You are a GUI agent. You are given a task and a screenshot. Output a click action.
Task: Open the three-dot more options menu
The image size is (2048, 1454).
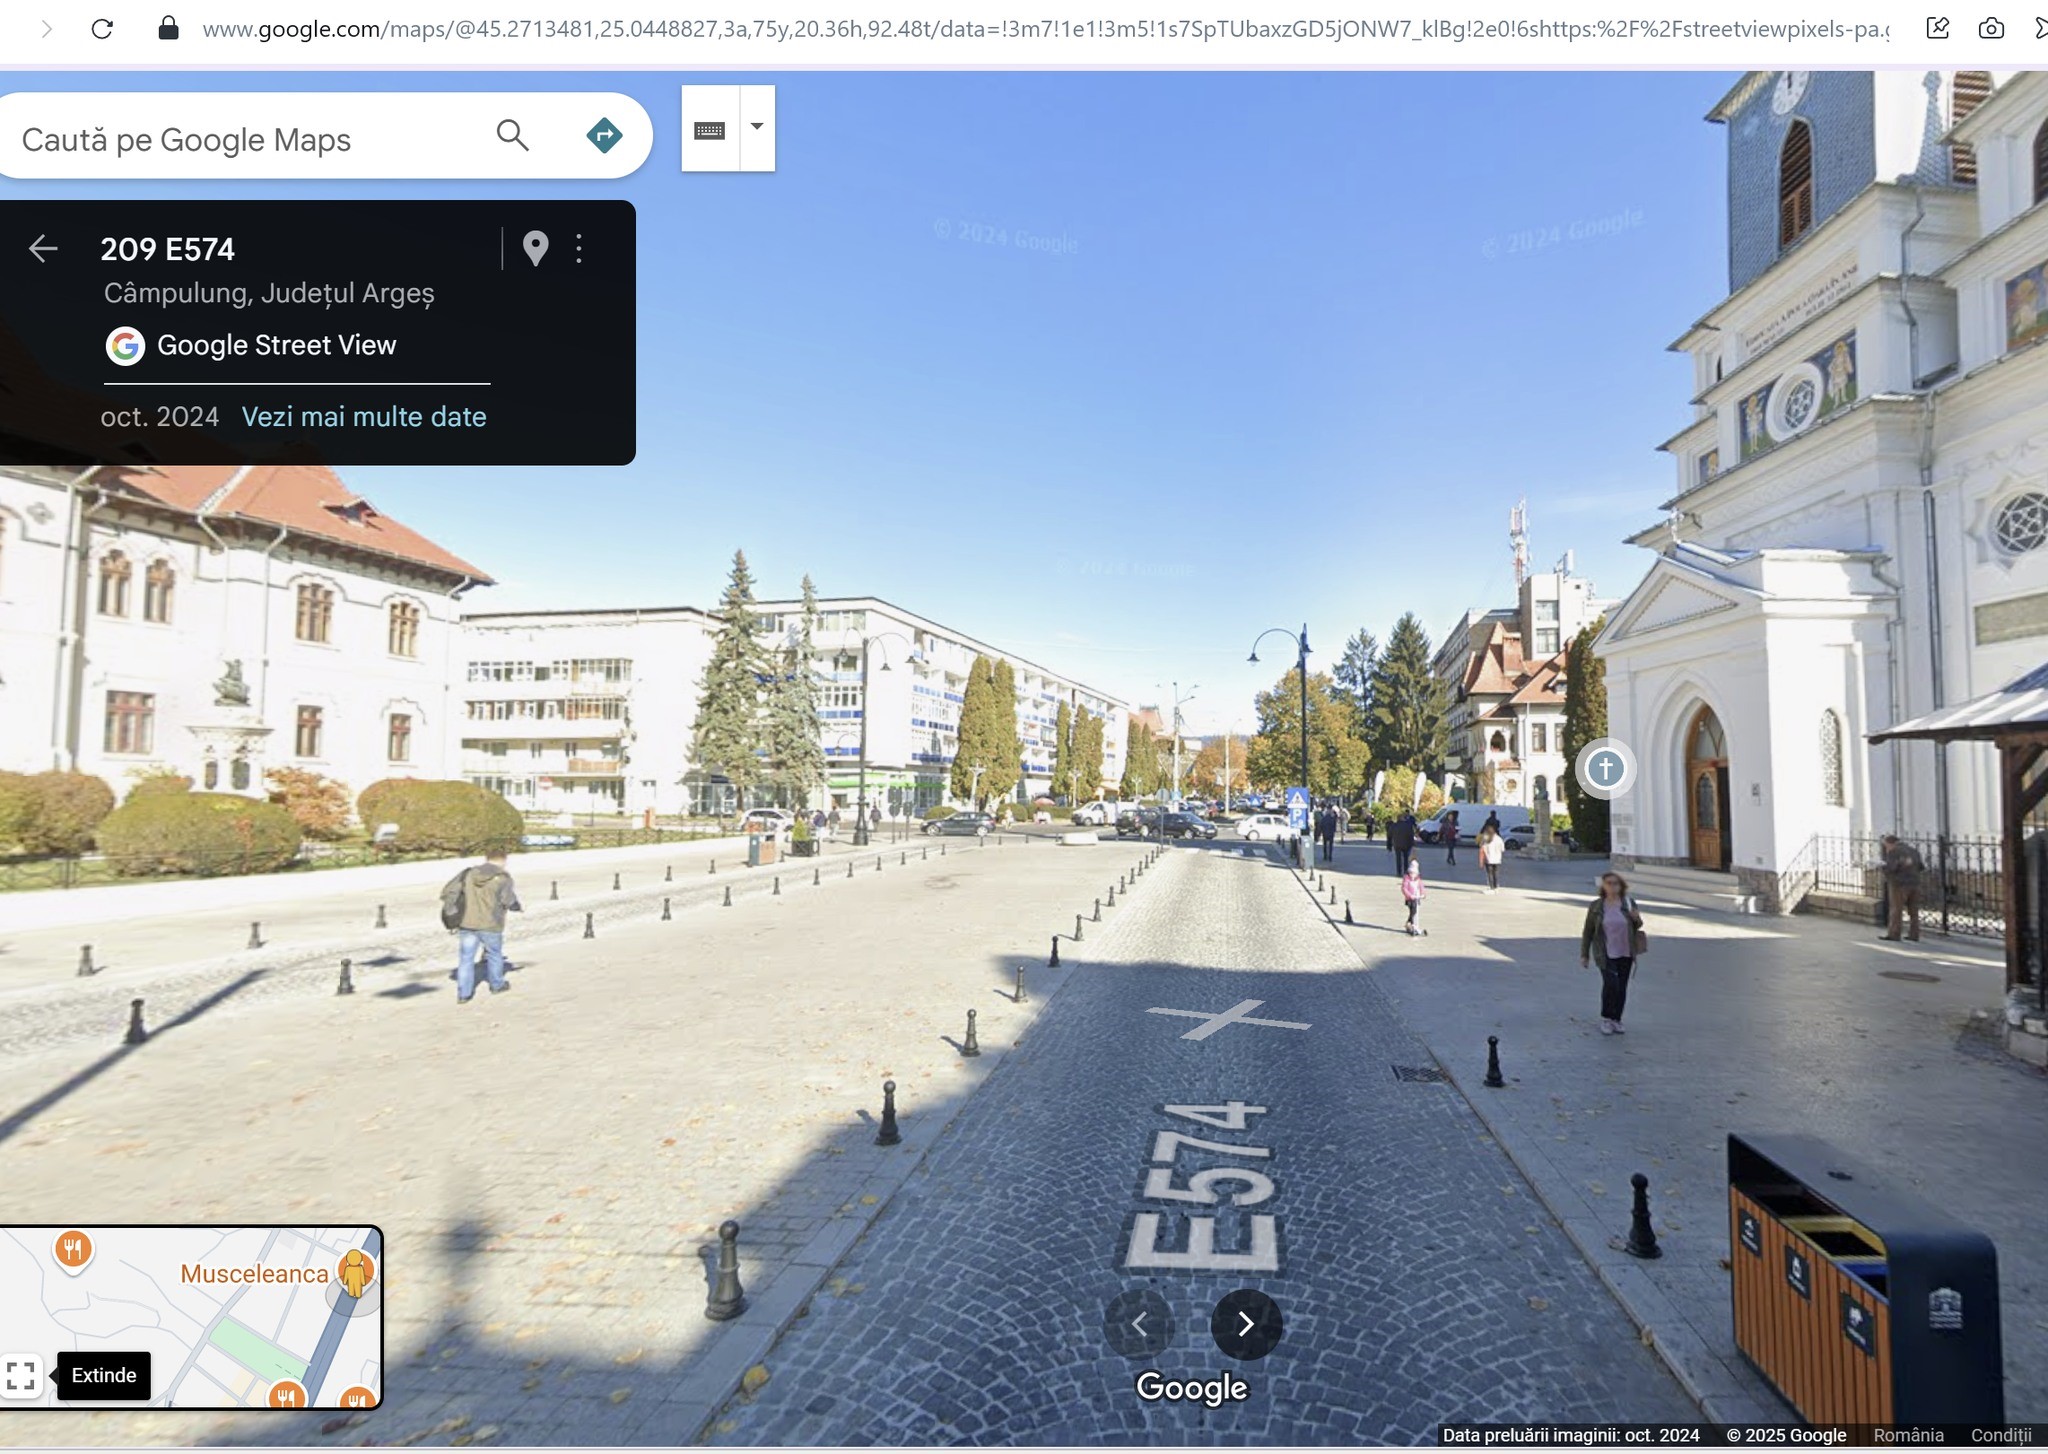coord(579,248)
